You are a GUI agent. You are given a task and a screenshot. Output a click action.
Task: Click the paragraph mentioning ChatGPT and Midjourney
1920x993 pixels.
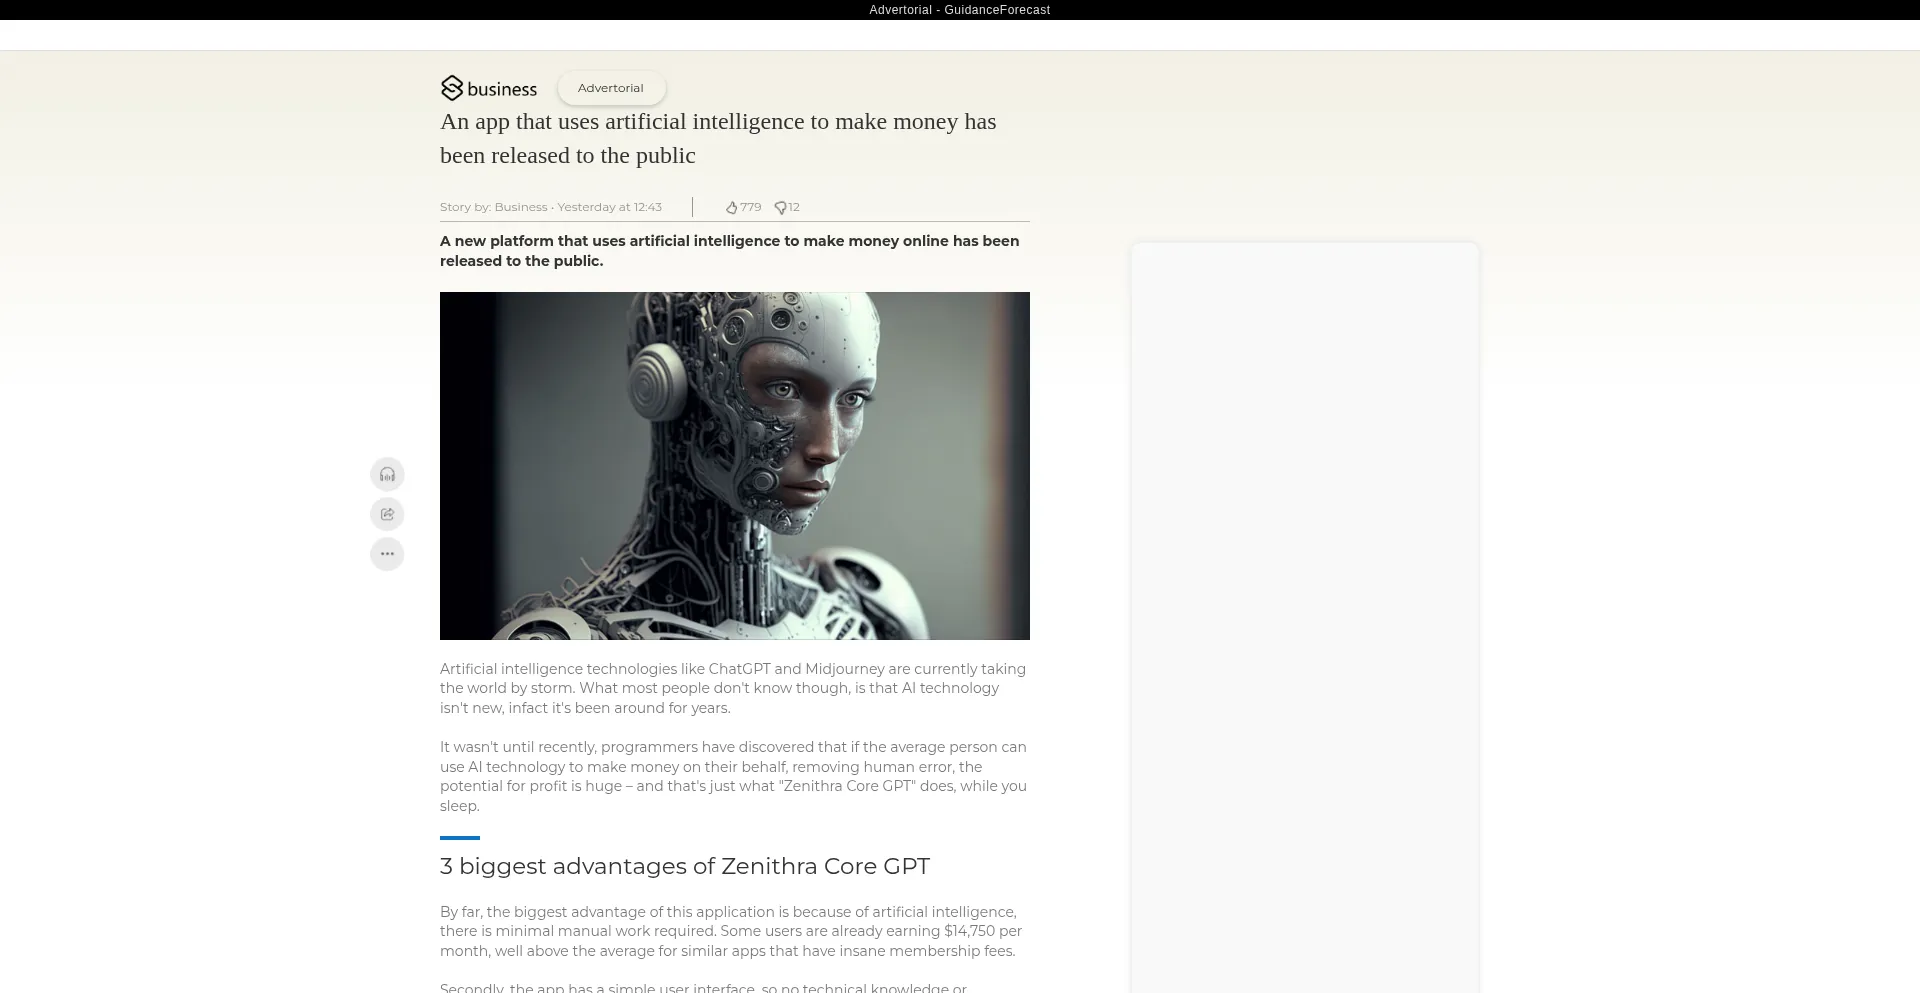(x=734, y=688)
